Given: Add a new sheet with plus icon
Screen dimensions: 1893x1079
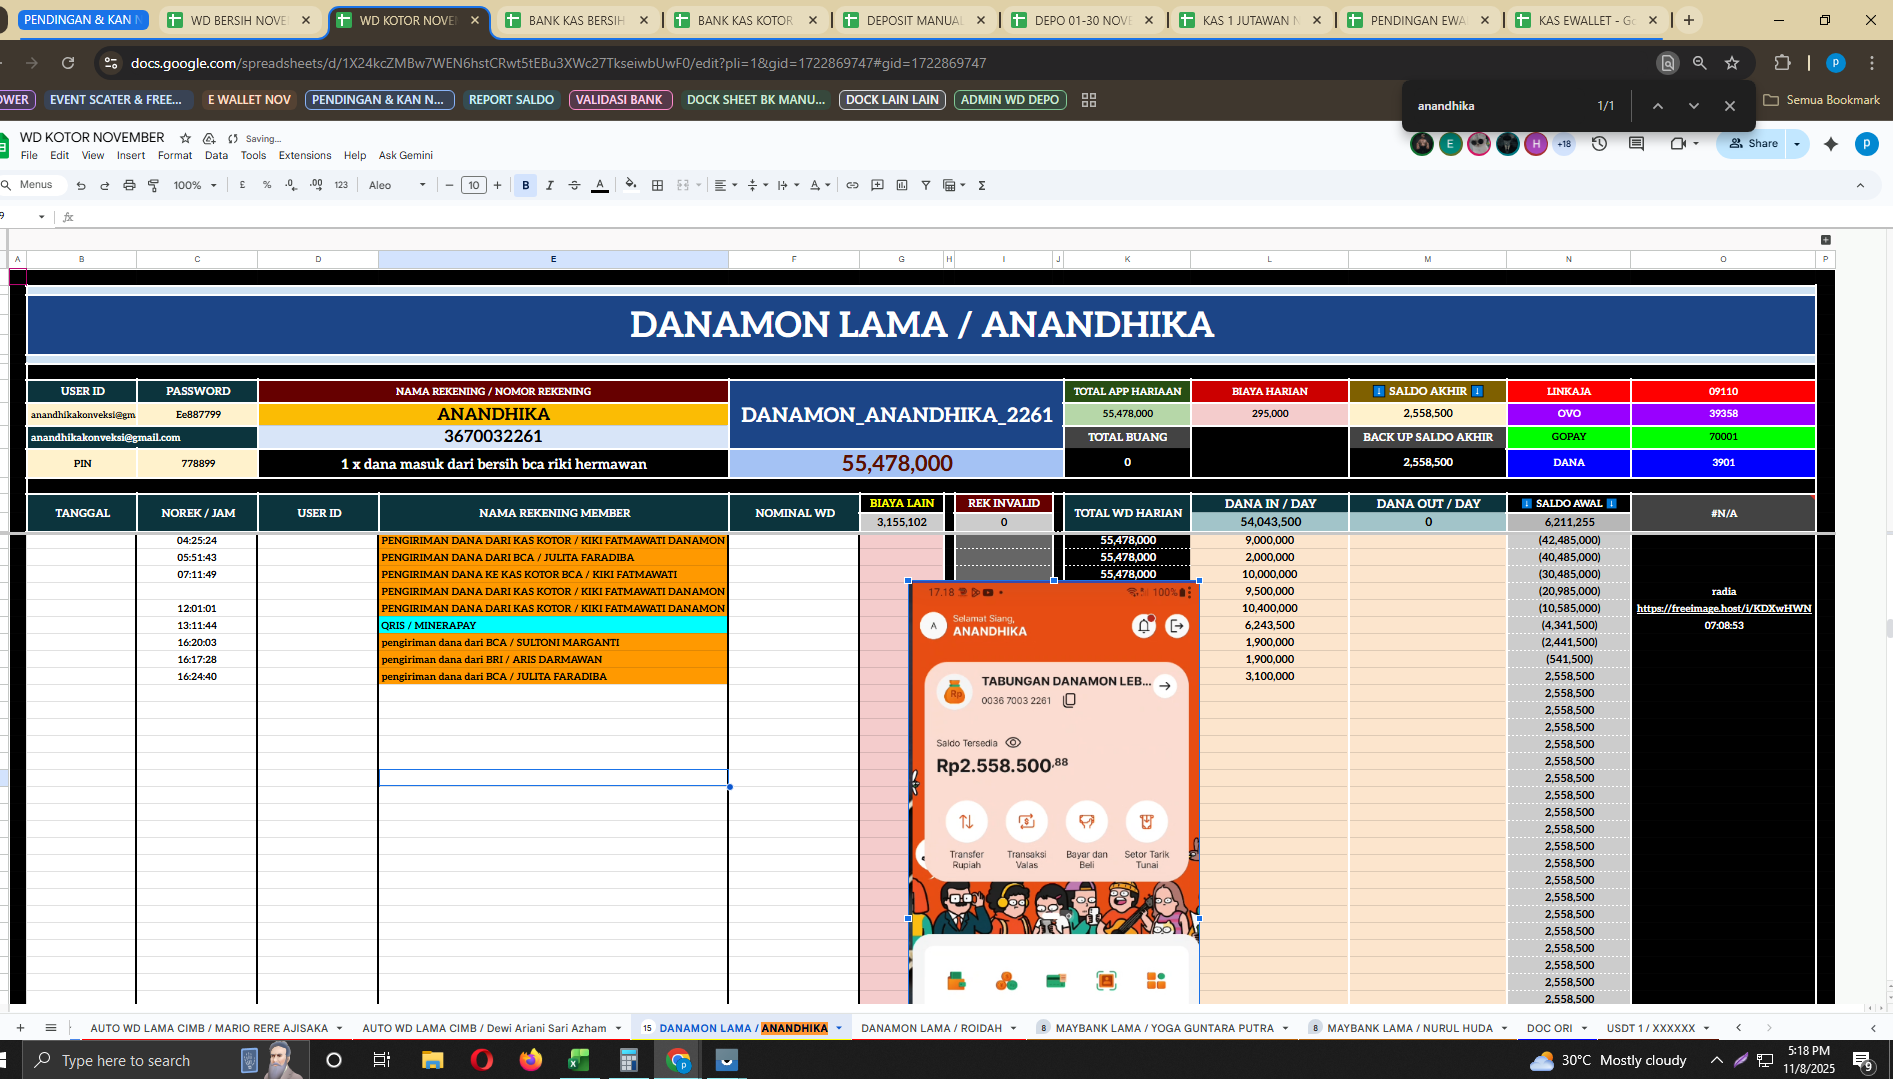Looking at the screenshot, I should [20, 1028].
